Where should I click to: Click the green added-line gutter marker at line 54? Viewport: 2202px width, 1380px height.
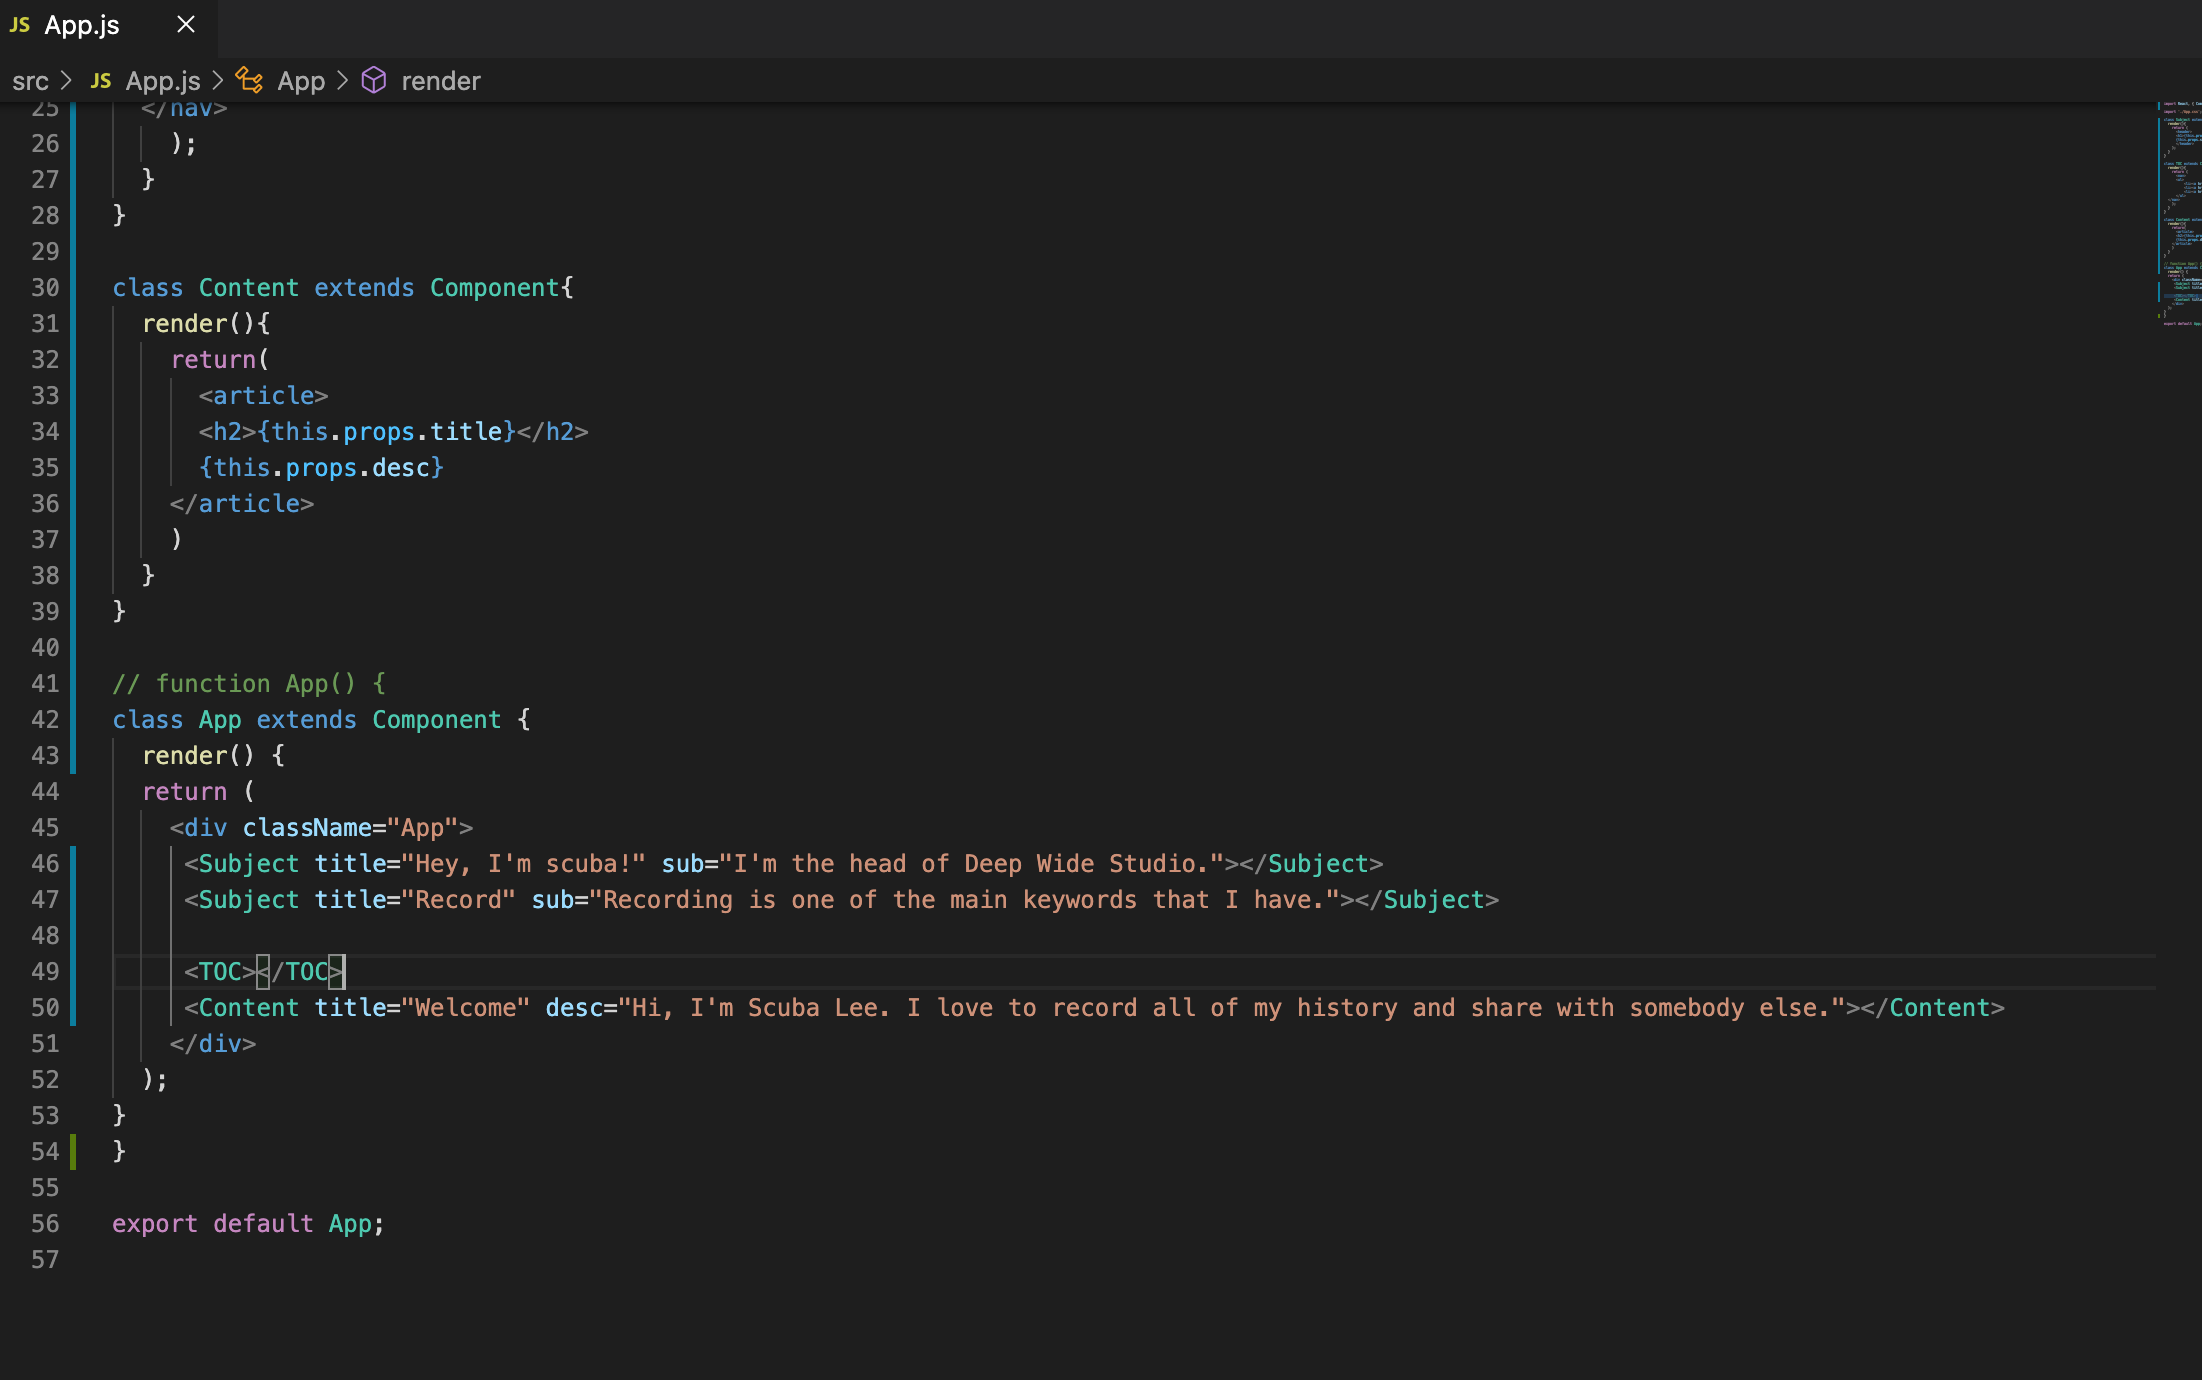73,1152
